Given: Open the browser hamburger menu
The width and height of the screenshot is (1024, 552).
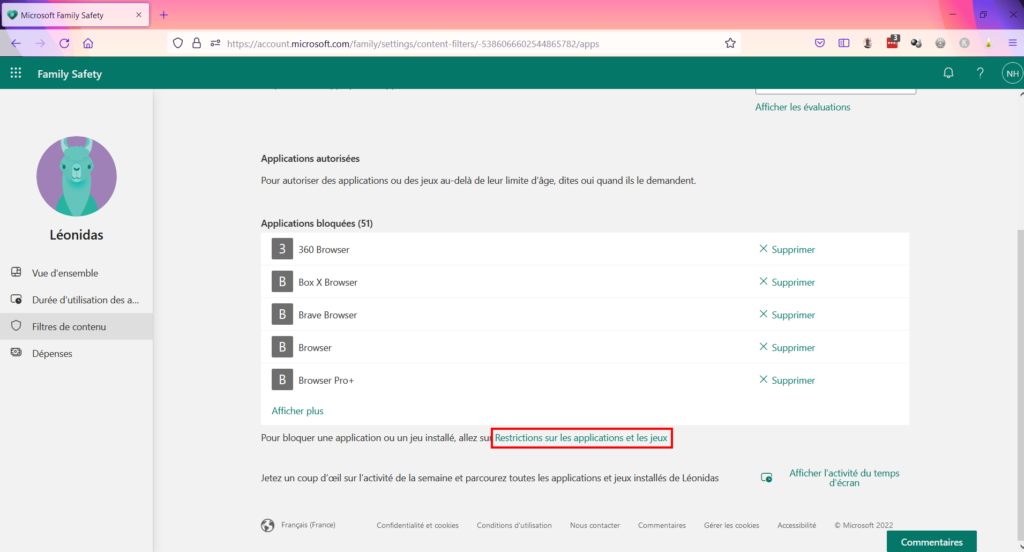Looking at the screenshot, I should coord(1012,43).
